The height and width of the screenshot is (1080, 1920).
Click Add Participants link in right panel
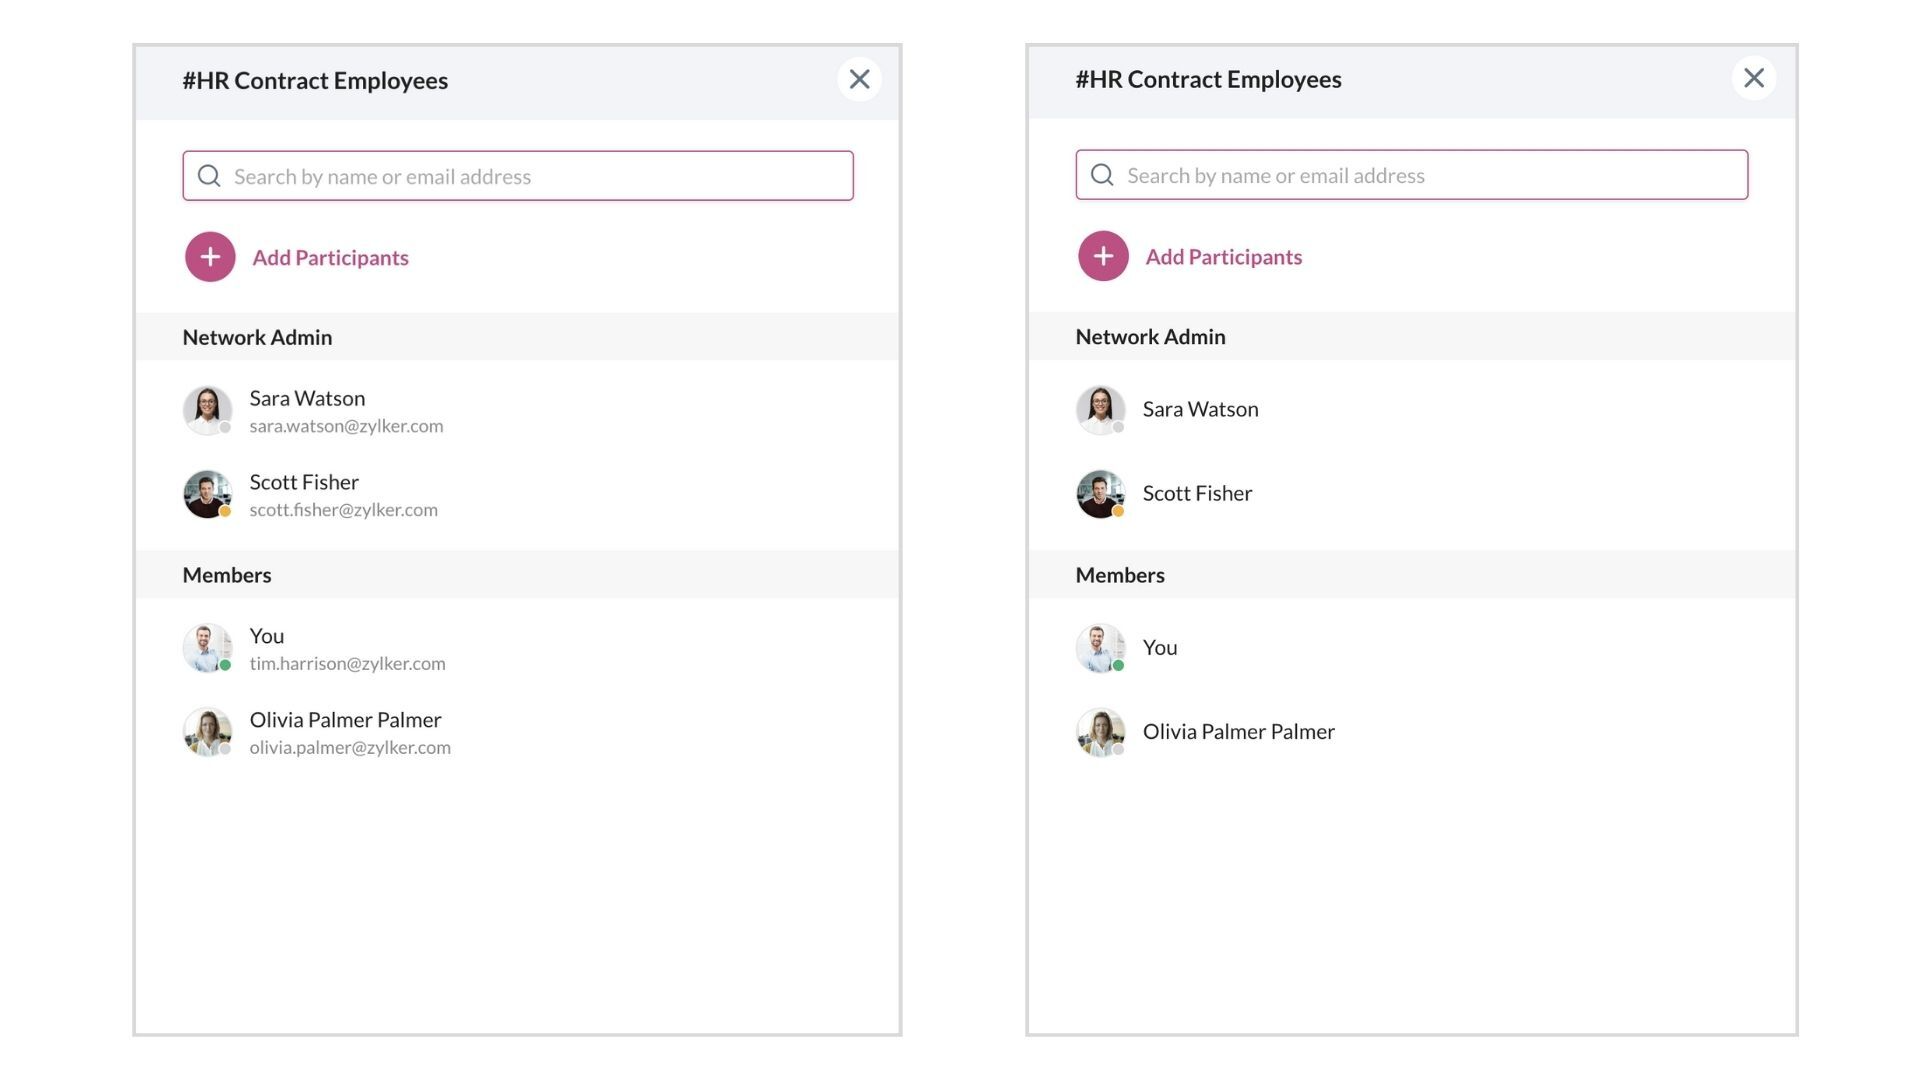[x=1223, y=256]
